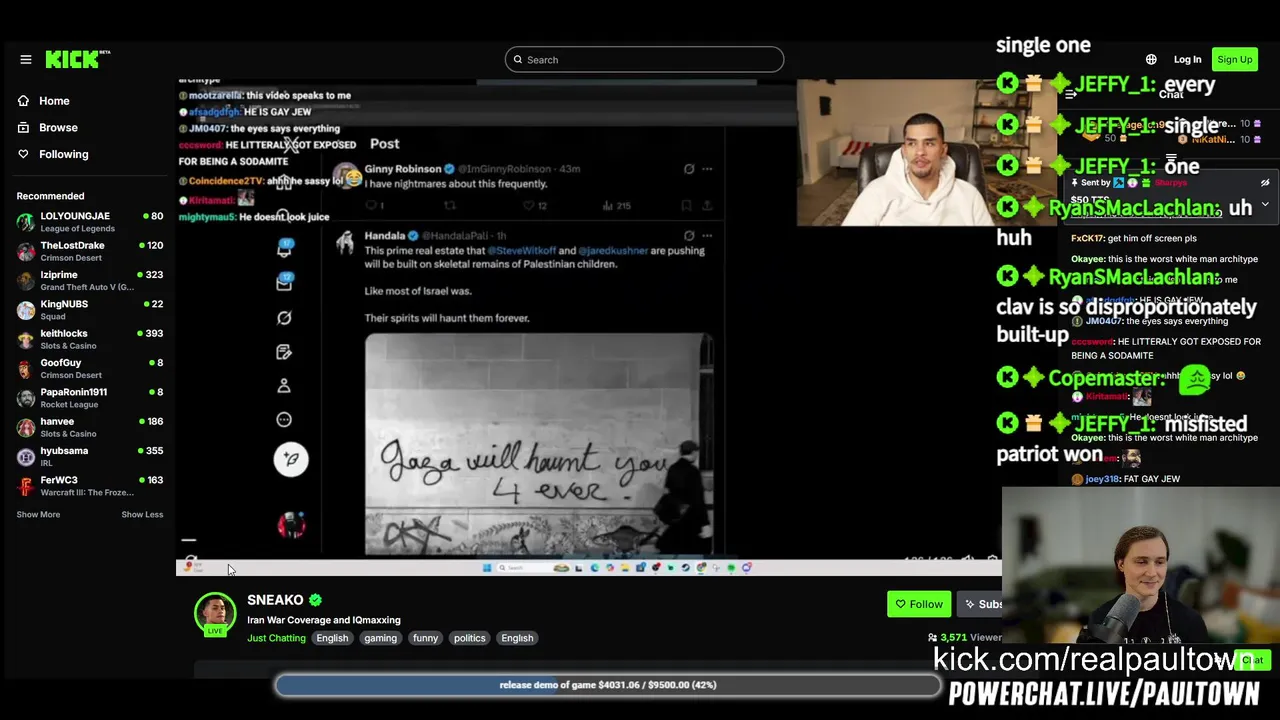Viewport: 1280px width, 720px height.
Task: Click the green Sign Up button
Action: 1234,59
